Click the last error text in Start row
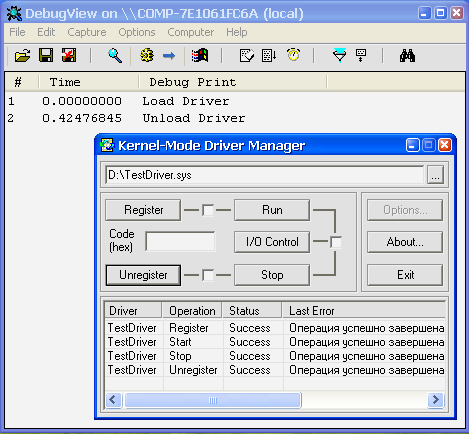The height and width of the screenshot is (434, 469). tap(367, 342)
